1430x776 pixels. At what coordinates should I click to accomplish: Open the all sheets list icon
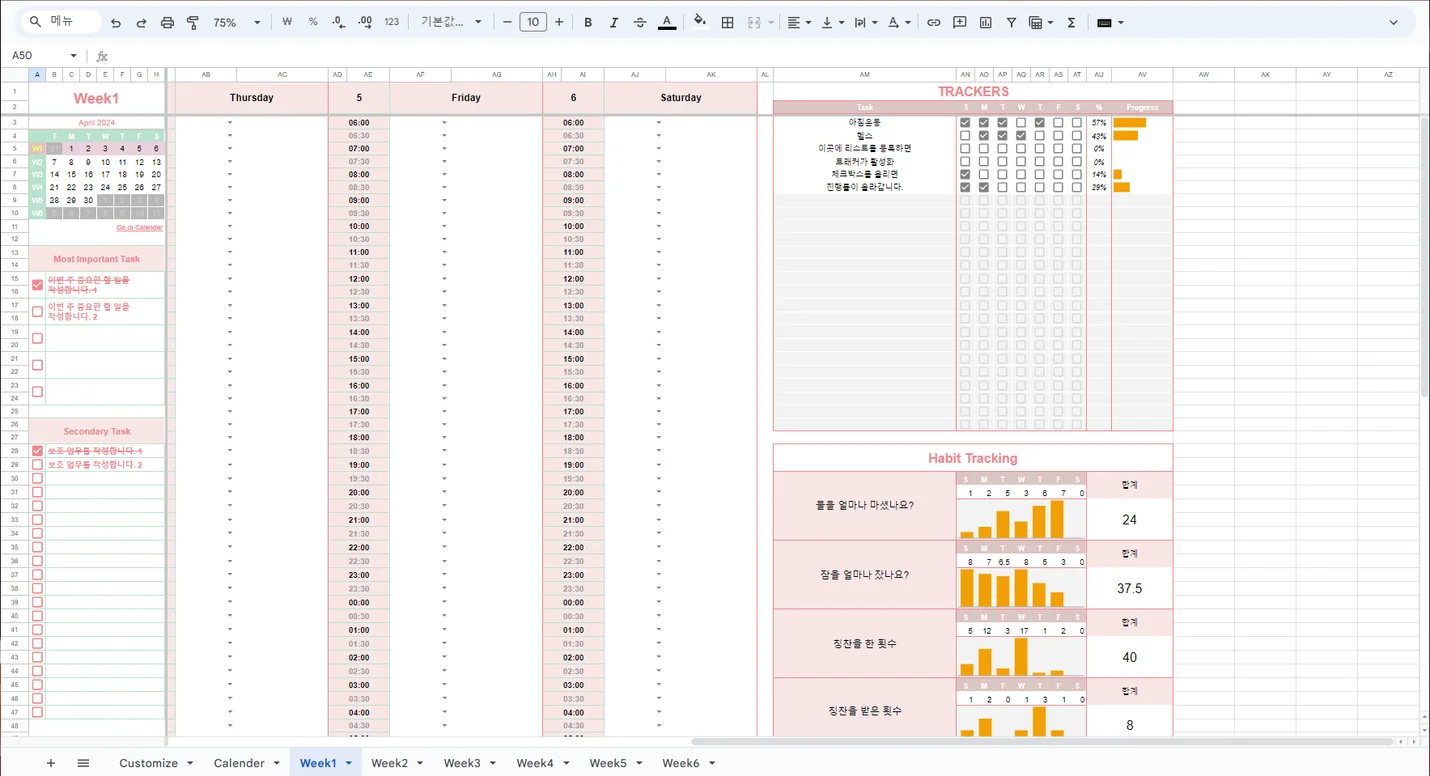coord(83,763)
